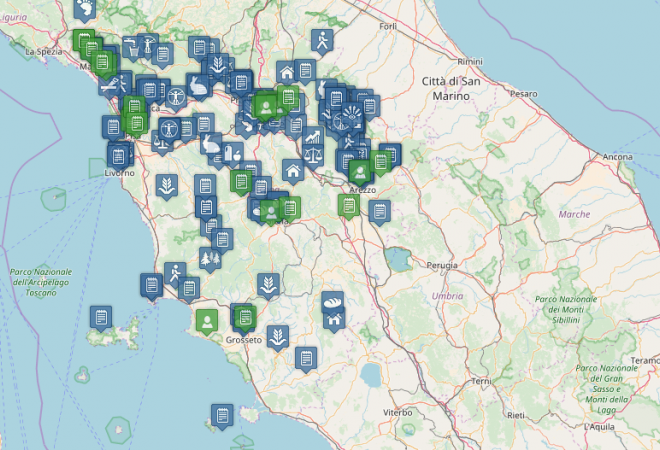Select the bread loaf marker west of Perugia
The width and height of the screenshot is (660, 450).
(333, 302)
